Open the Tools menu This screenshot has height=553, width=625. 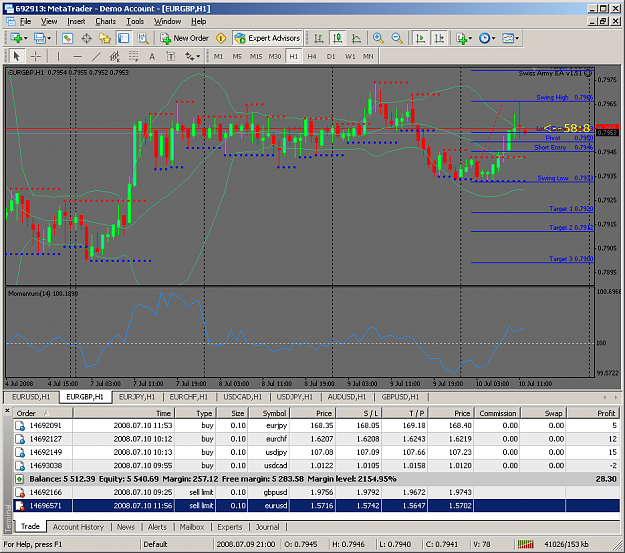click(135, 22)
